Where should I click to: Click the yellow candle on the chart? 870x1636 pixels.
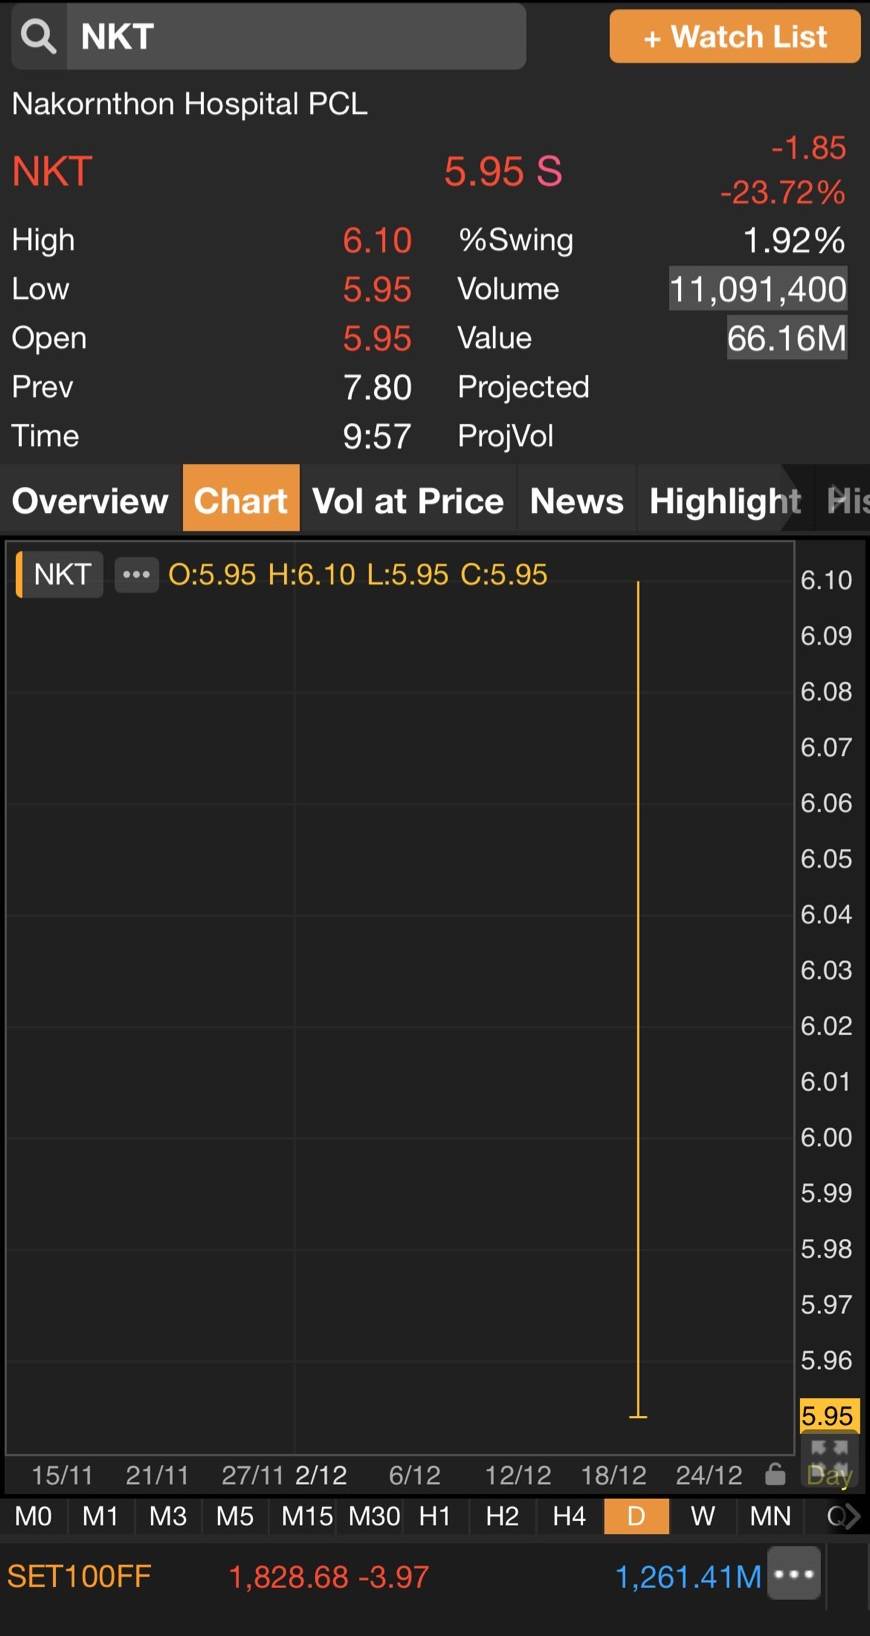click(638, 999)
